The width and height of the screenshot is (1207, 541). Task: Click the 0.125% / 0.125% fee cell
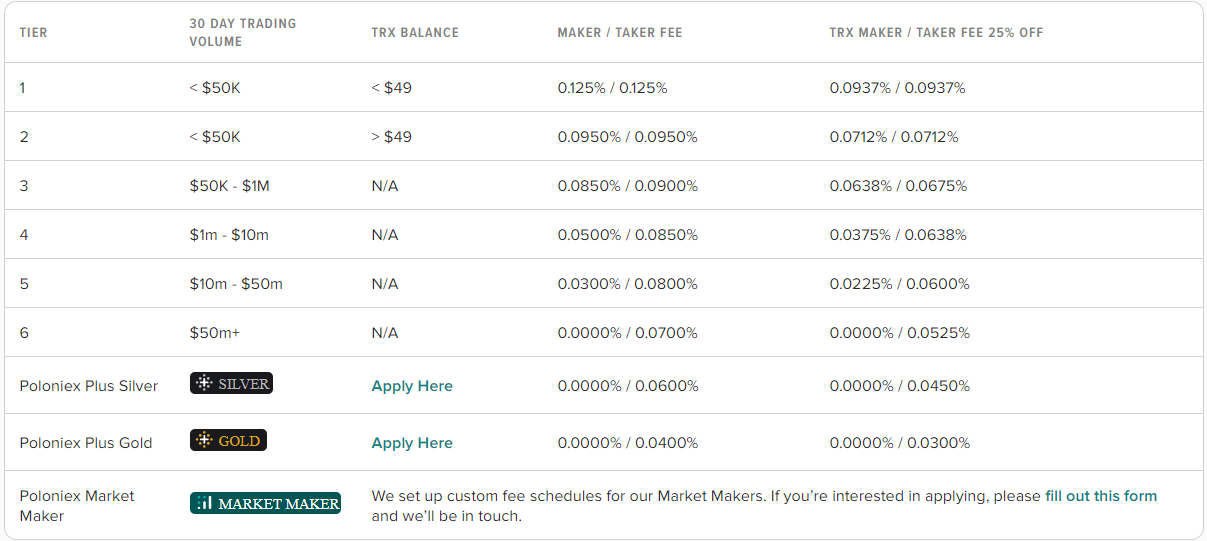(612, 88)
